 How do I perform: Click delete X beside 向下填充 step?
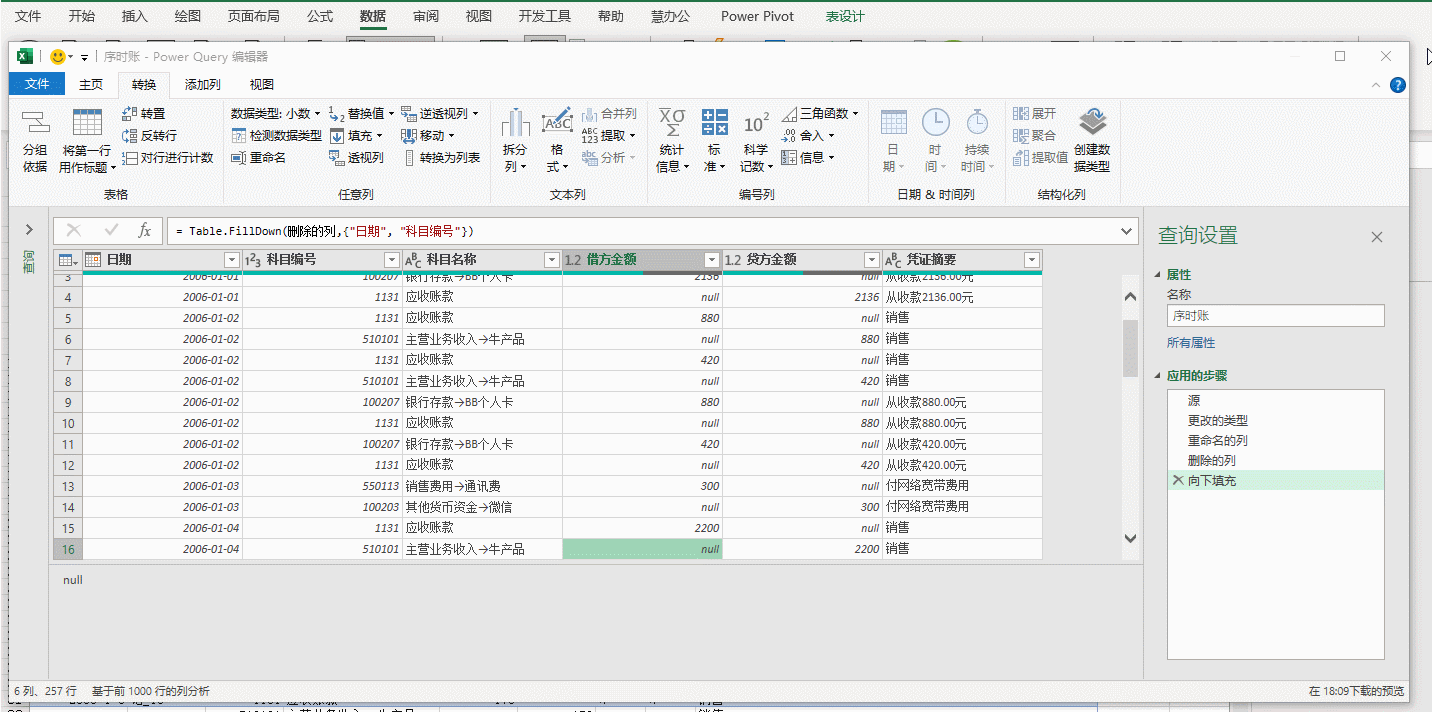(1177, 481)
